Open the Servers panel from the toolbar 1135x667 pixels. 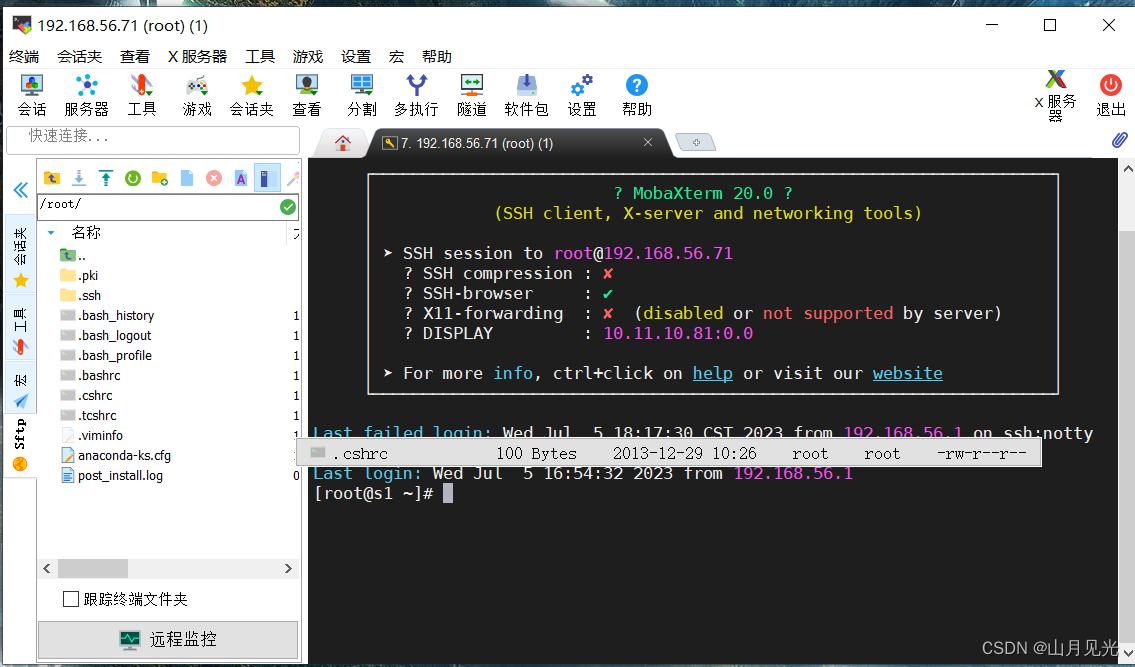[x=86, y=94]
